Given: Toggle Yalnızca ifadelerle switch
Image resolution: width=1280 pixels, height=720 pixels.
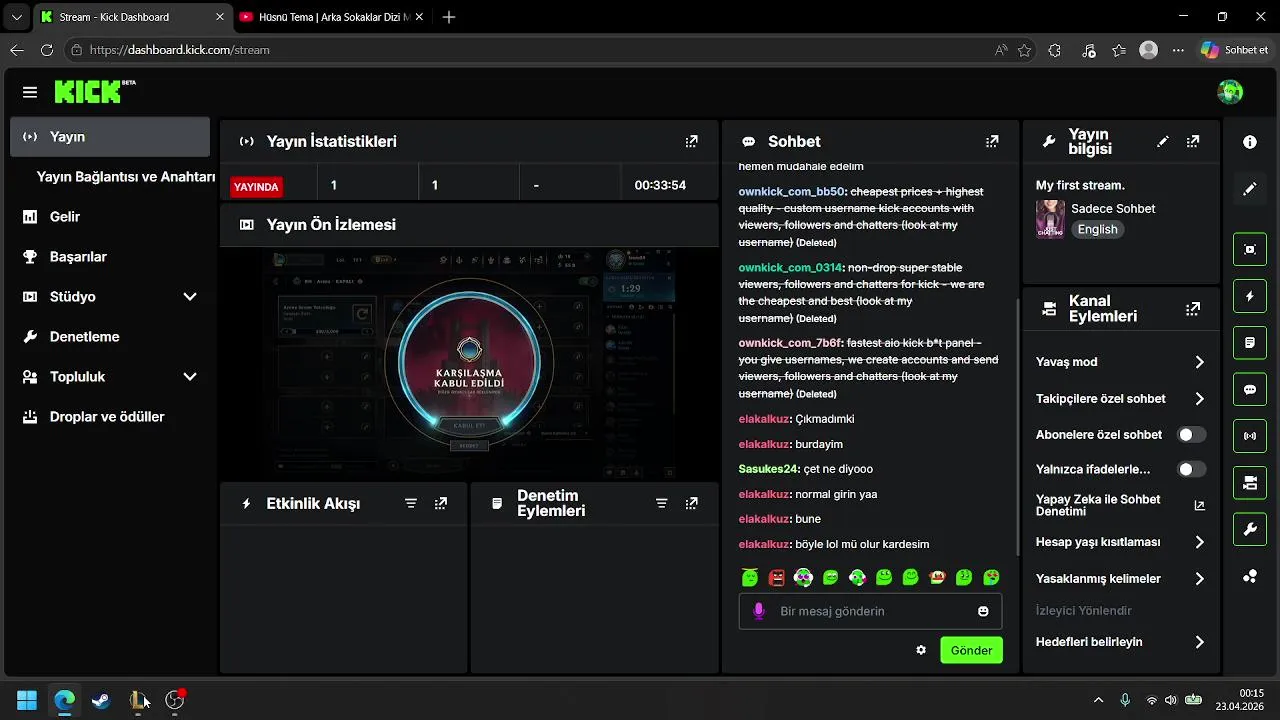Looking at the screenshot, I should 1192,469.
